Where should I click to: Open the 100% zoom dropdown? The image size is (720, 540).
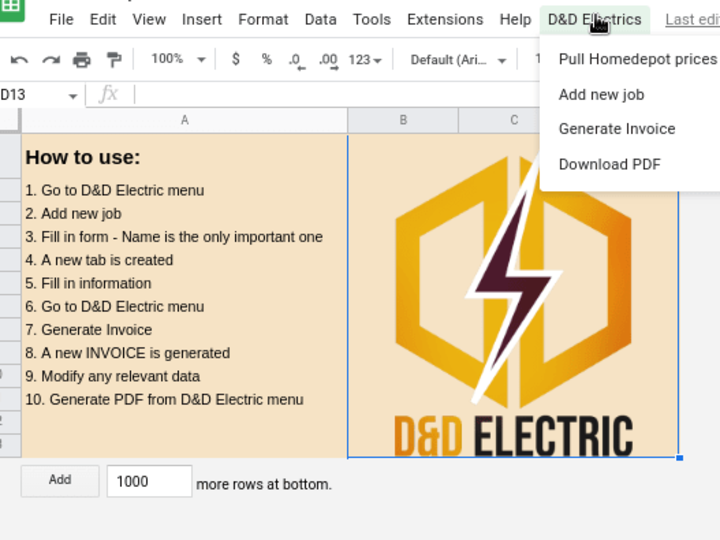click(x=178, y=59)
